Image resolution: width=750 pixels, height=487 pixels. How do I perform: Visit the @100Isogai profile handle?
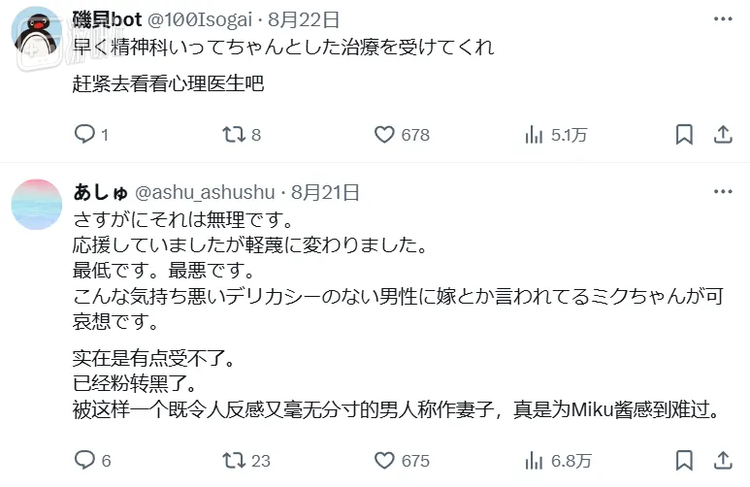coord(200,20)
